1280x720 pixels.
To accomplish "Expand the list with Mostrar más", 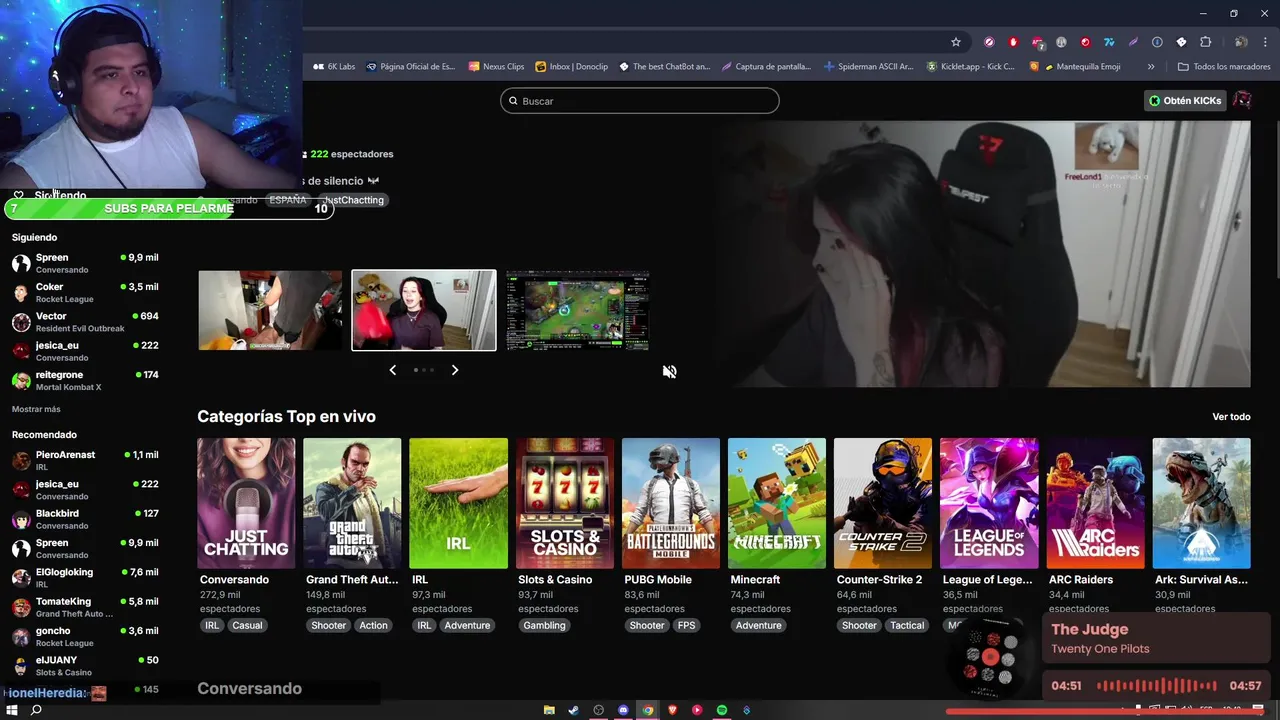I will tap(36, 409).
